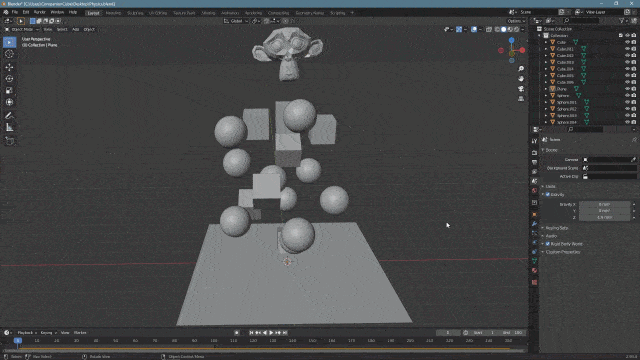Select the Select Box tool
640x360 pixels.
[9, 42]
